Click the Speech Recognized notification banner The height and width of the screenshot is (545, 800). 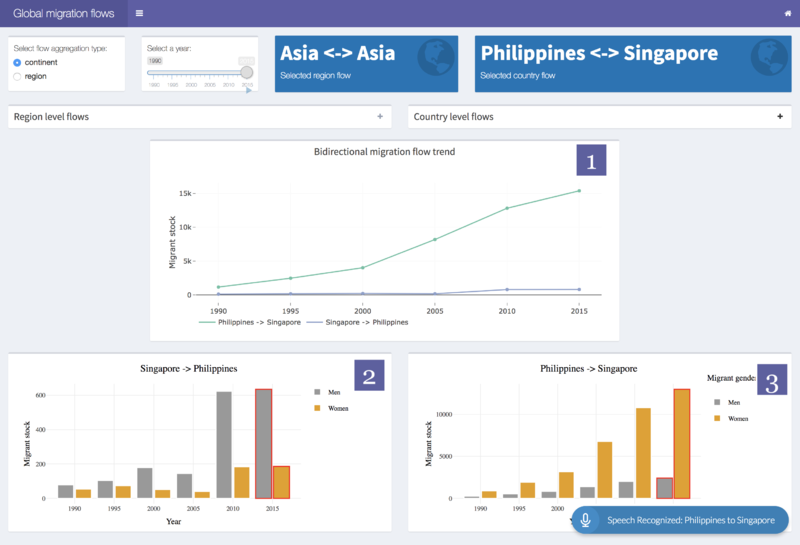[680, 520]
